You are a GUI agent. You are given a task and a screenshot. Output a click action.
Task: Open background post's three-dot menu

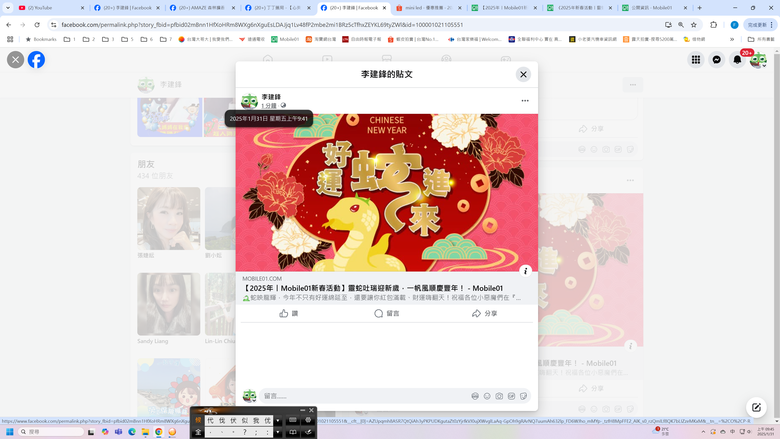pos(630,180)
